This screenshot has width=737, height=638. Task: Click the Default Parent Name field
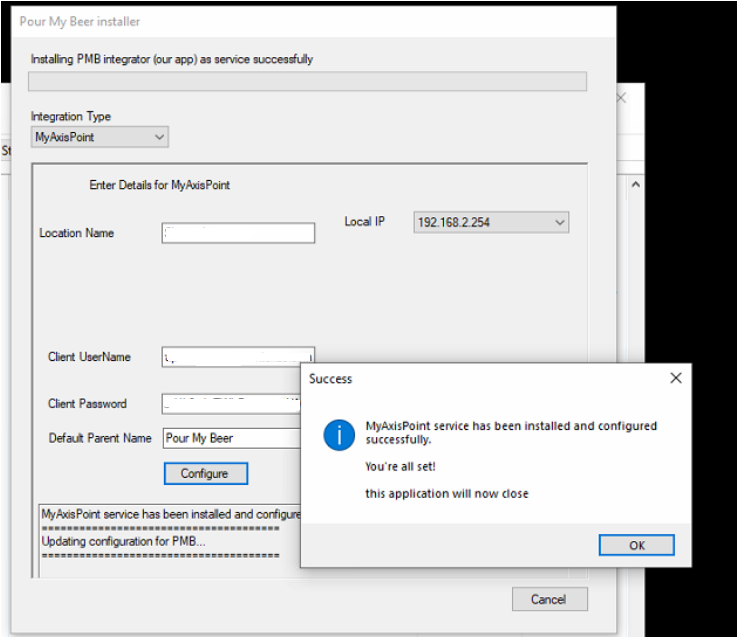tap(232, 438)
